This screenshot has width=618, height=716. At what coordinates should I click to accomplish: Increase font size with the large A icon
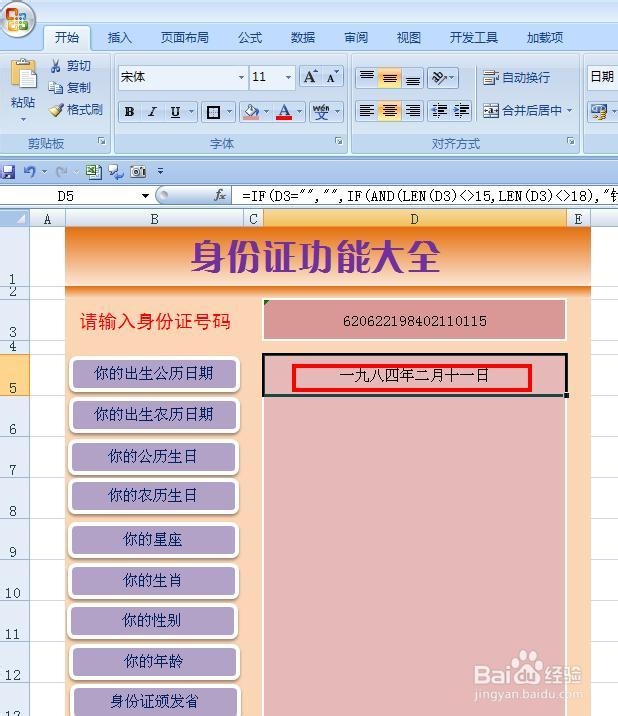(x=310, y=77)
